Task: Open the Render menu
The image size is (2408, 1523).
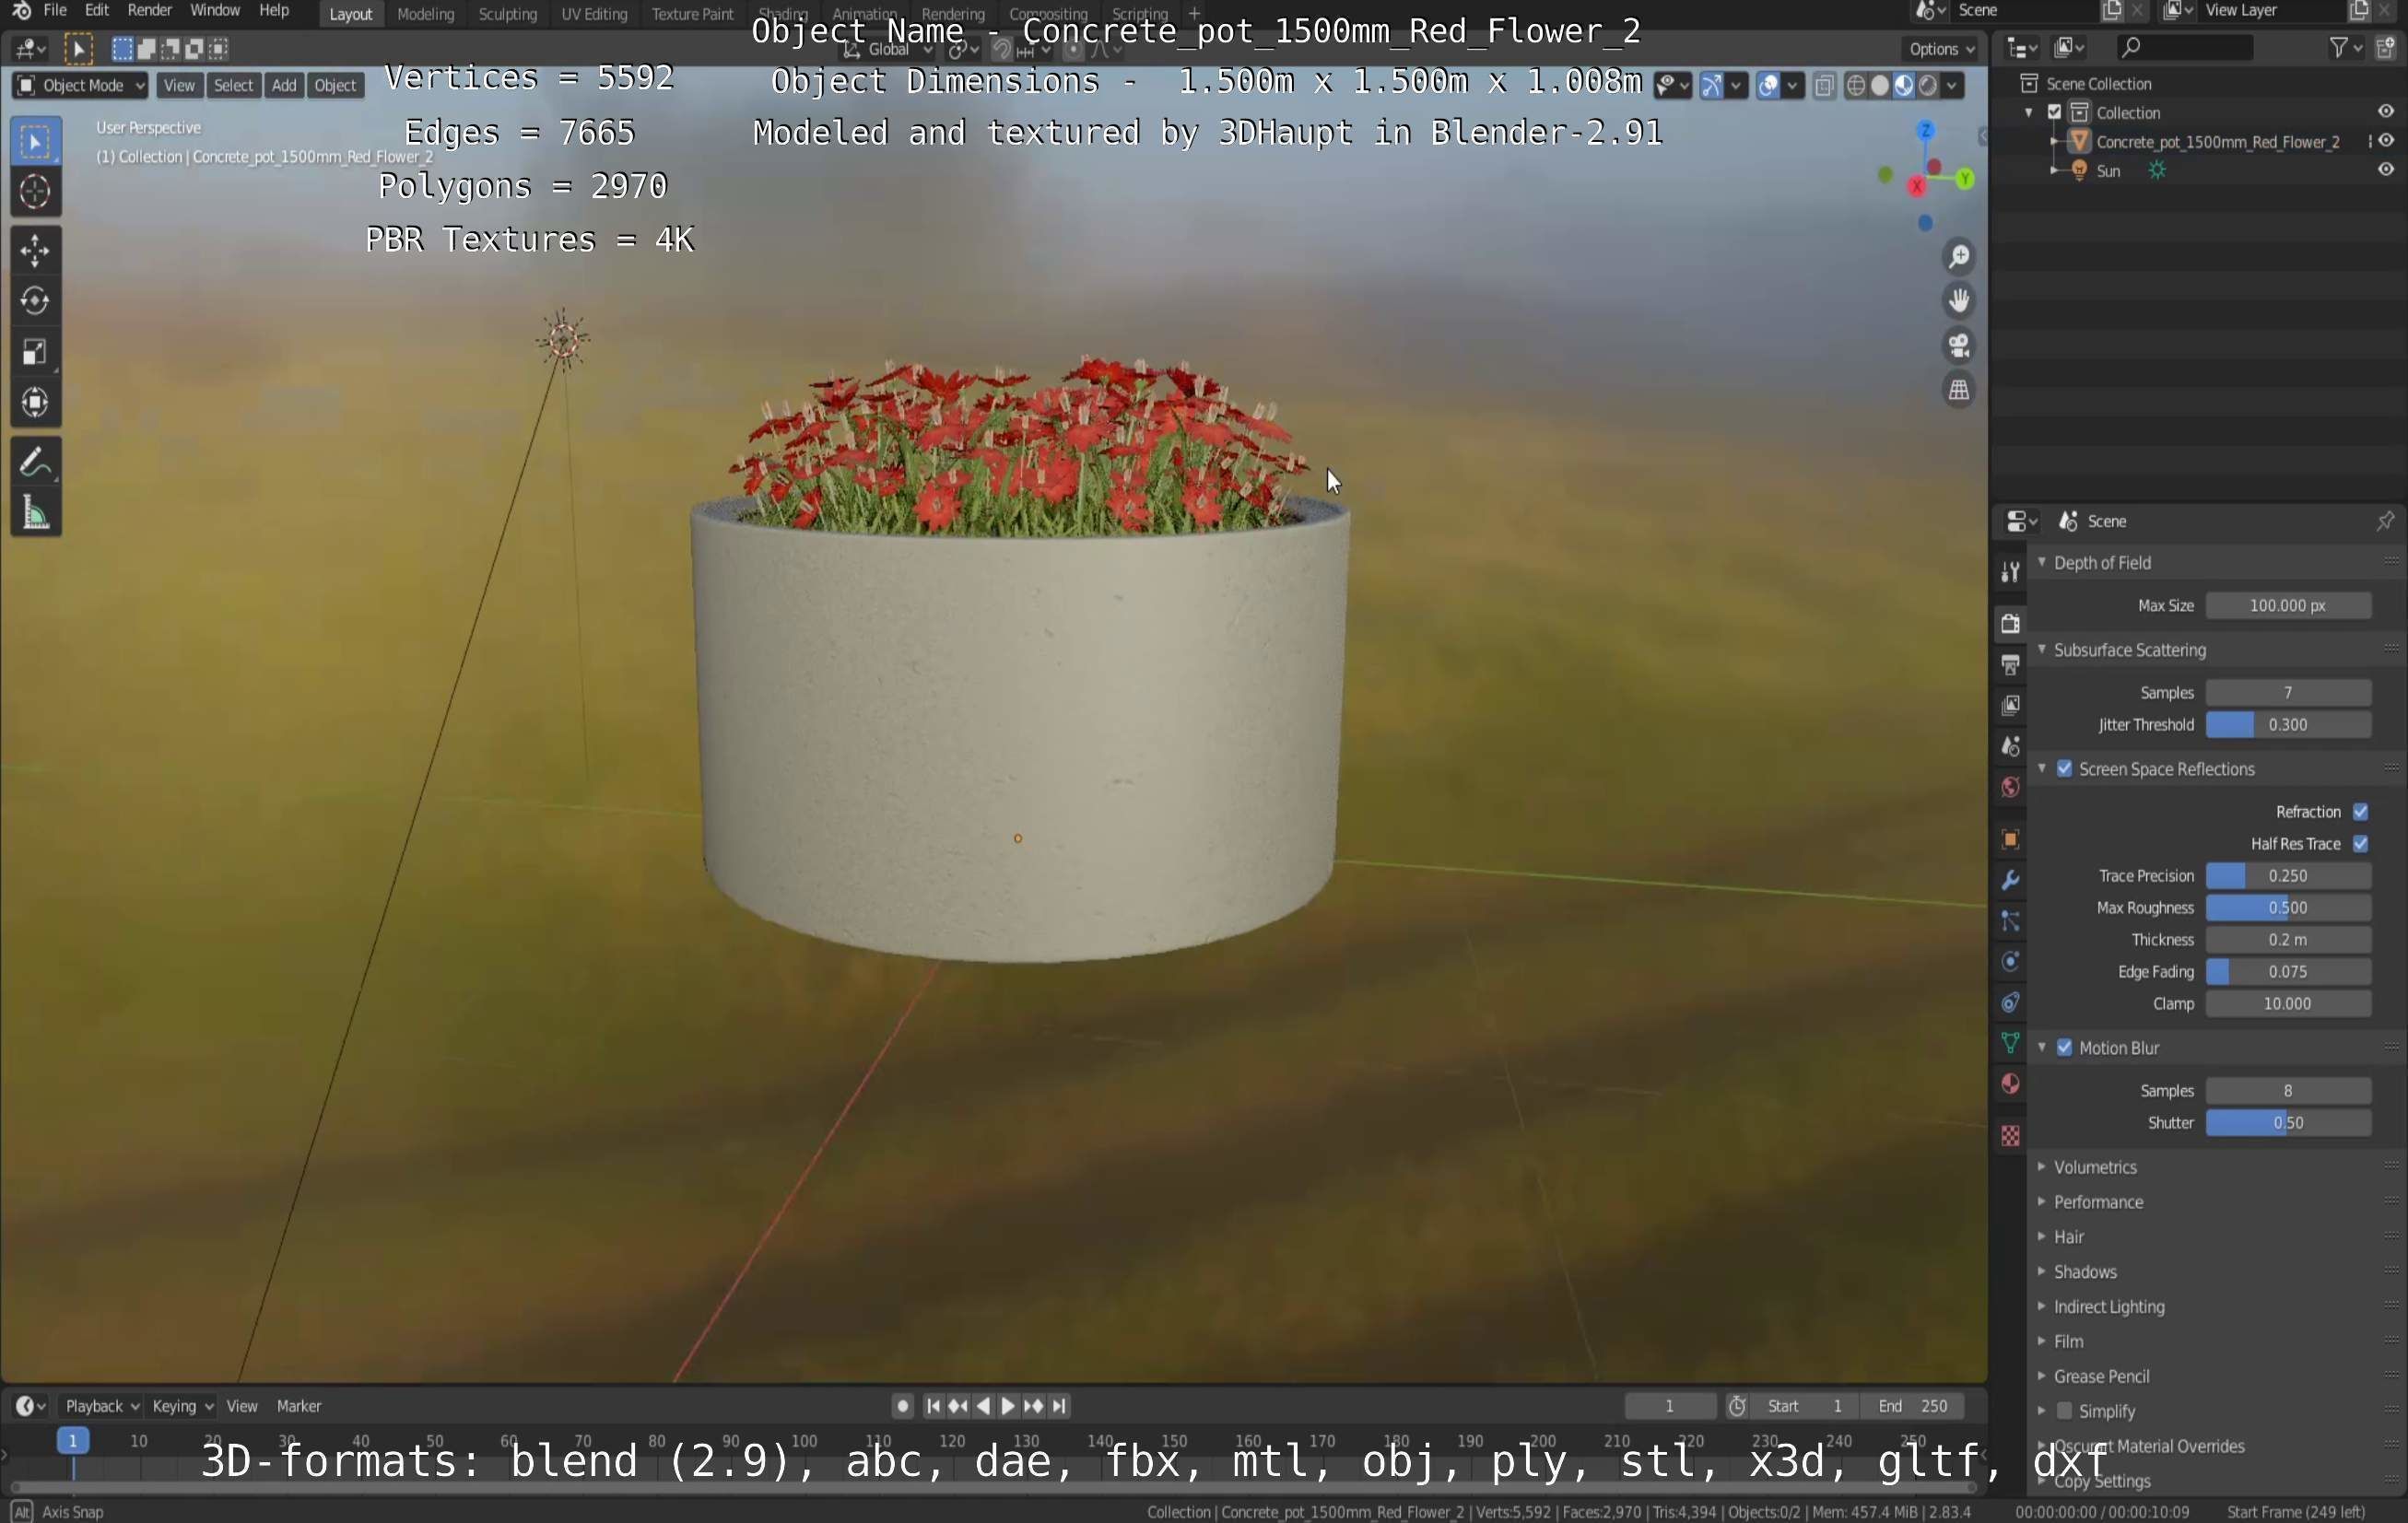Action: click(x=150, y=11)
